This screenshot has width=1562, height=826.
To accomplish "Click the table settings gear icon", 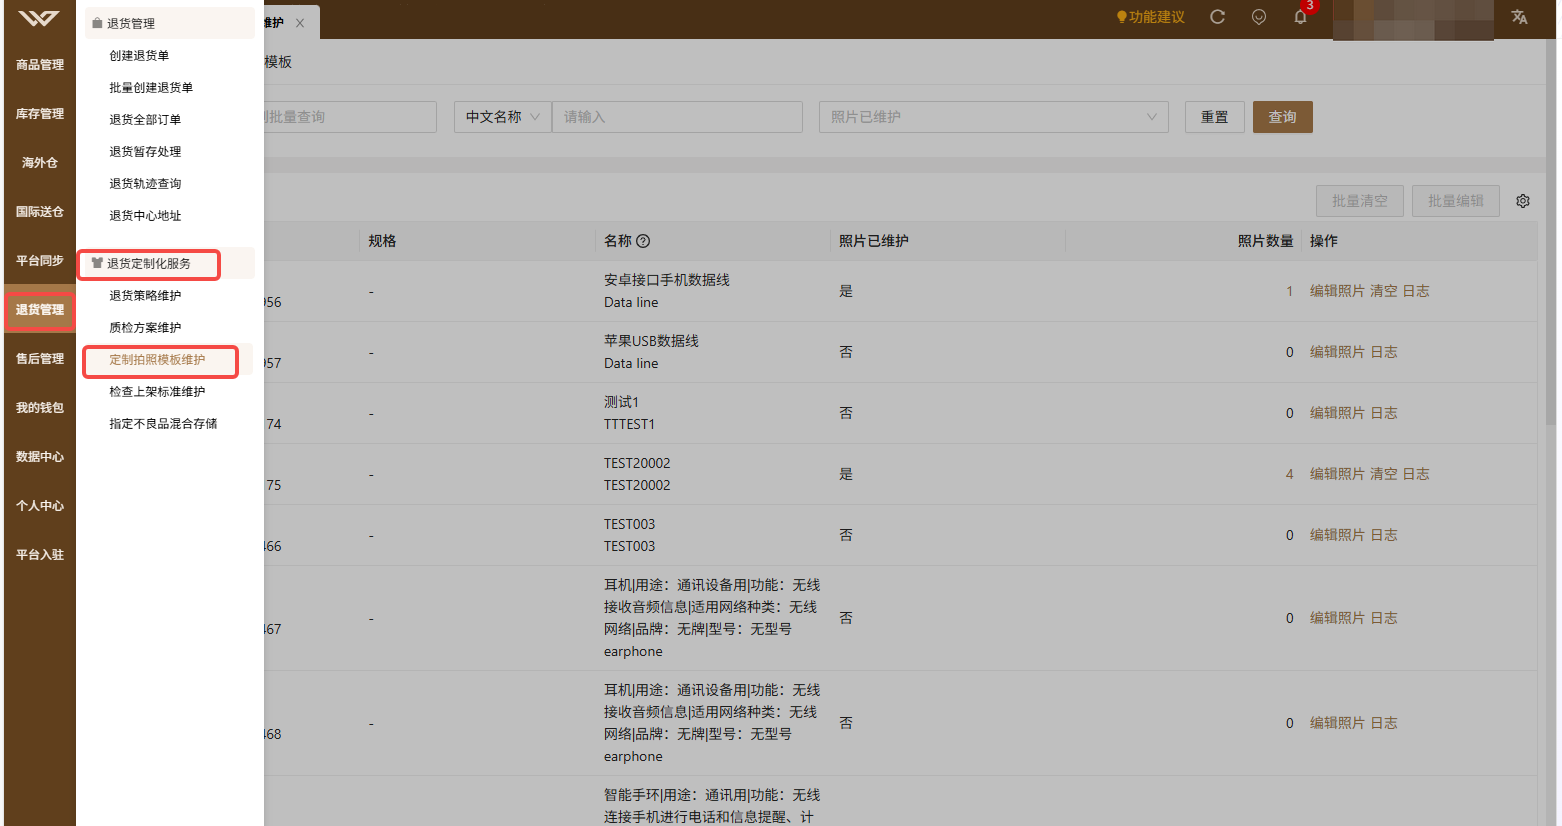I will 1523,201.
